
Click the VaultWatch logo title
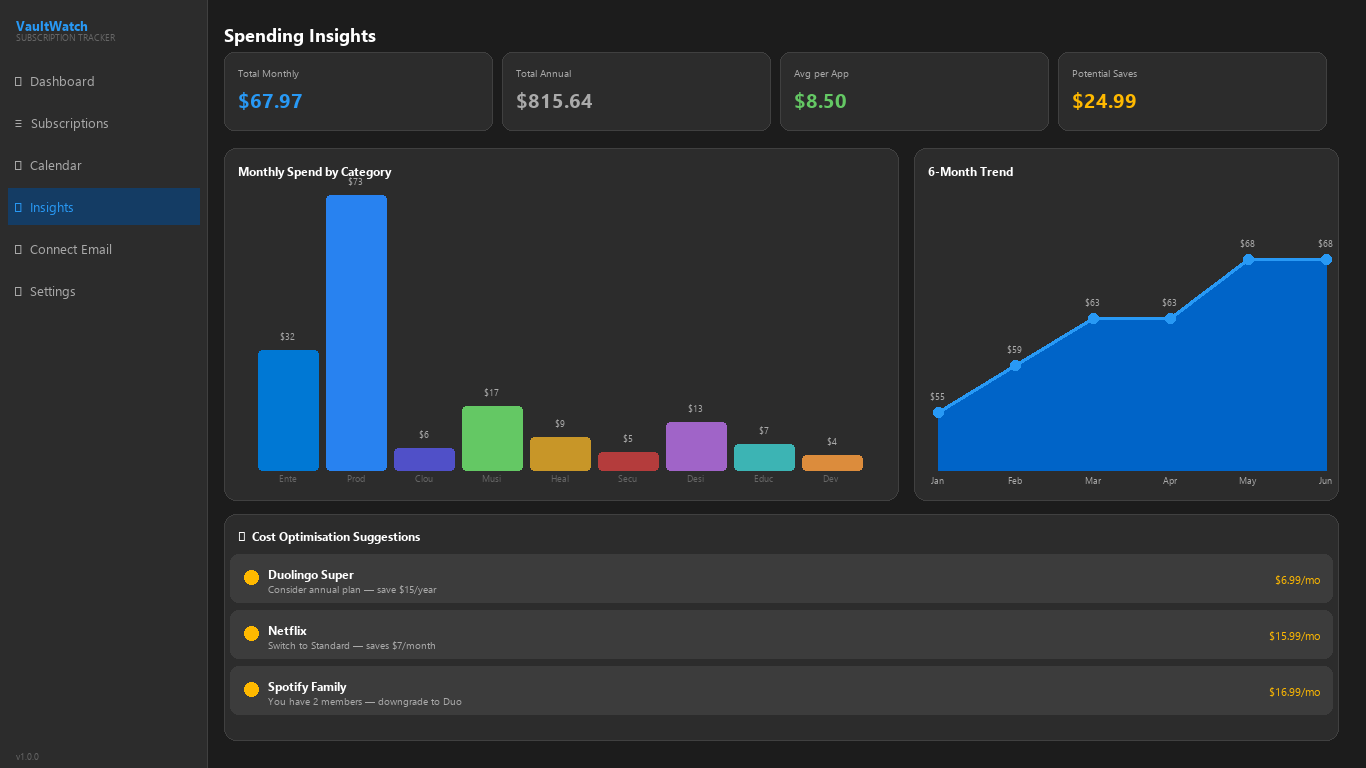pyautogui.click(x=52, y=26)
